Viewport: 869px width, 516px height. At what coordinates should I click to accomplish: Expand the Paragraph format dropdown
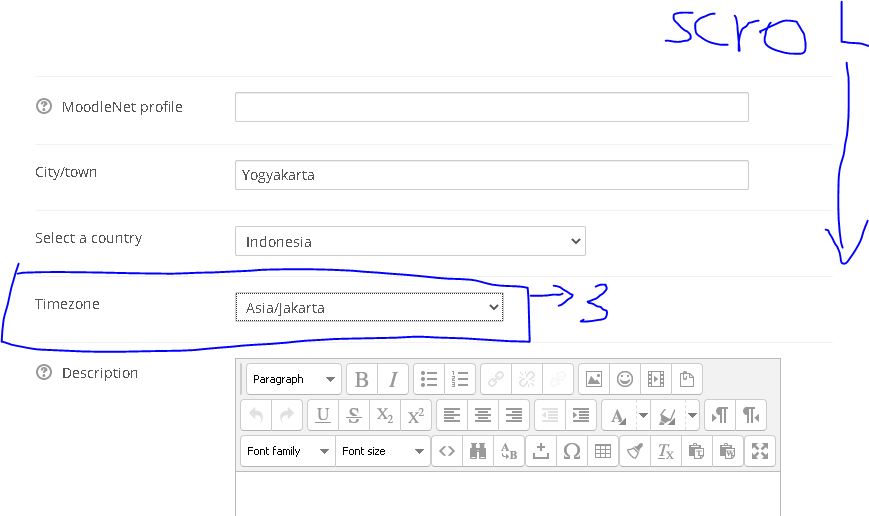[293, 379]
